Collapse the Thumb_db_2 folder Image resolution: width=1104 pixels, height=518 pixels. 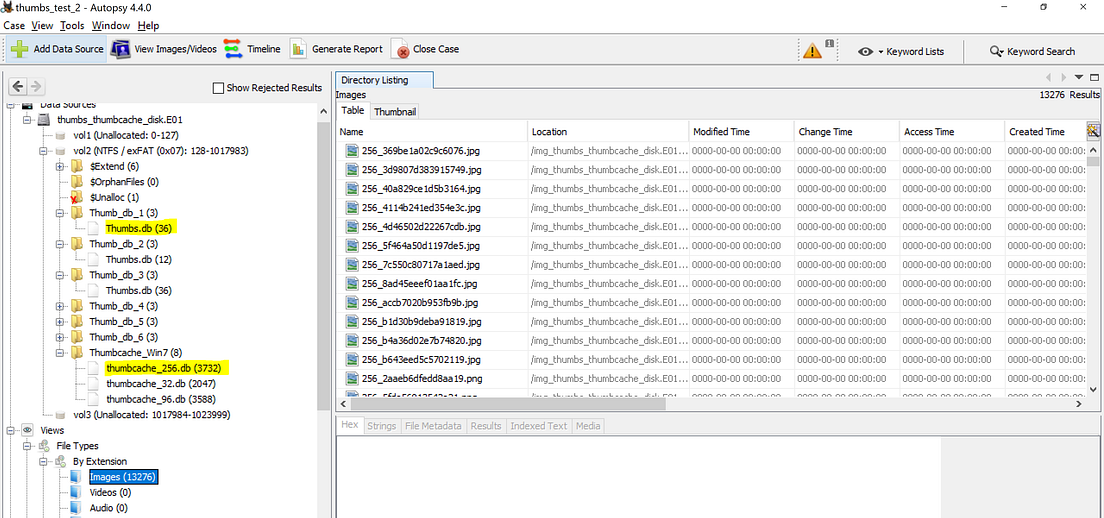[61, 244]
